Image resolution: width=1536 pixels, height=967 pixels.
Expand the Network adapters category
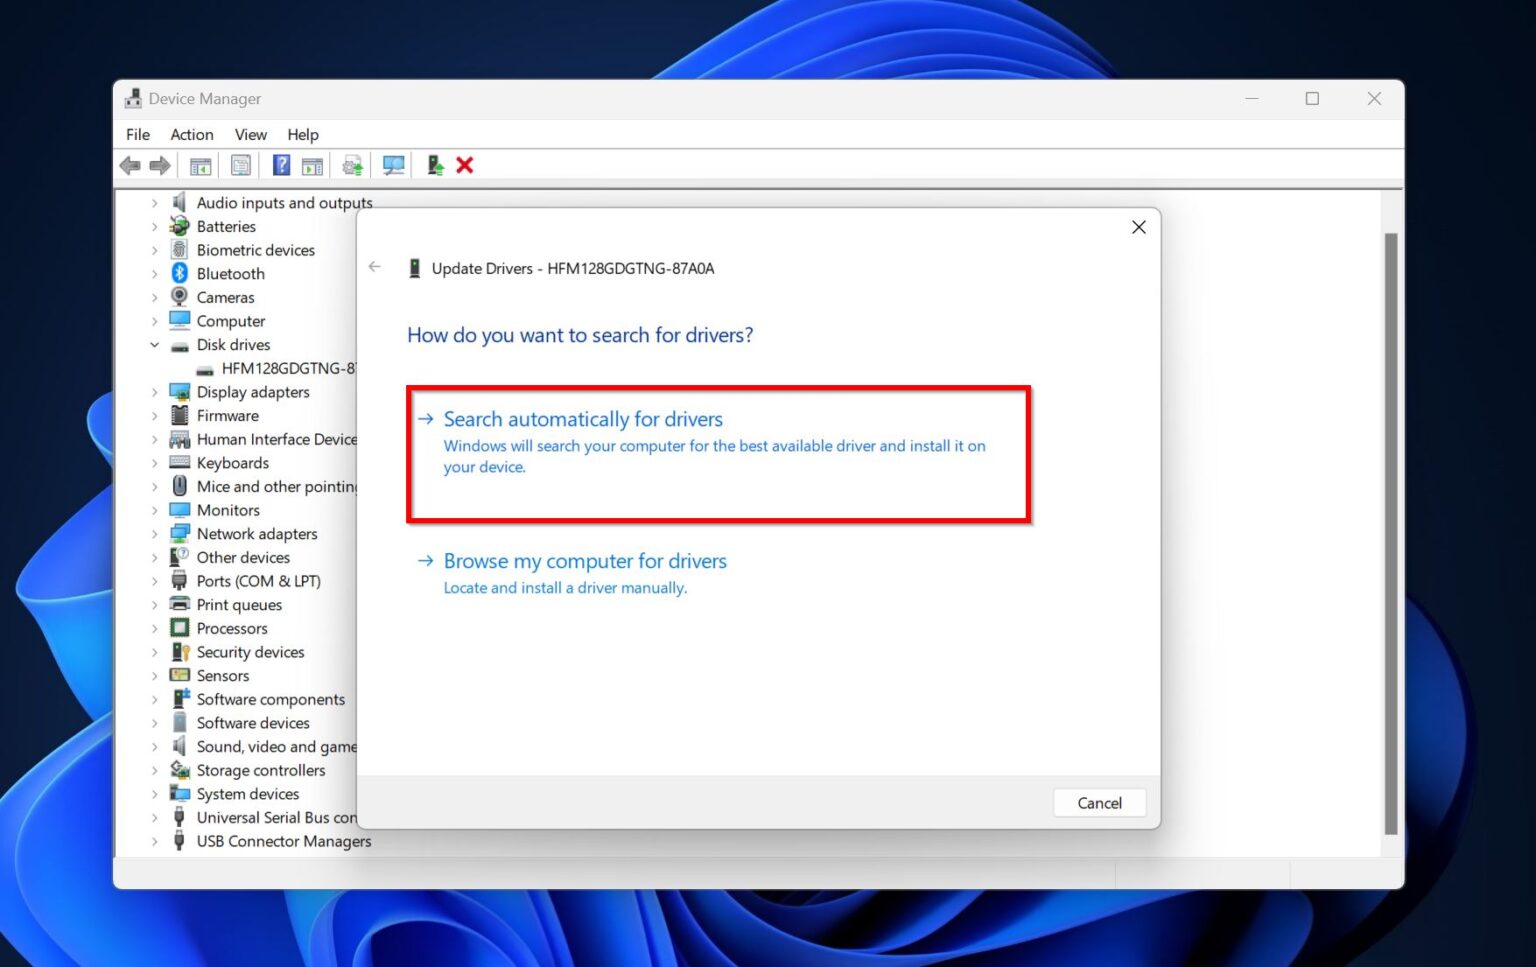[x=155, y=533]
